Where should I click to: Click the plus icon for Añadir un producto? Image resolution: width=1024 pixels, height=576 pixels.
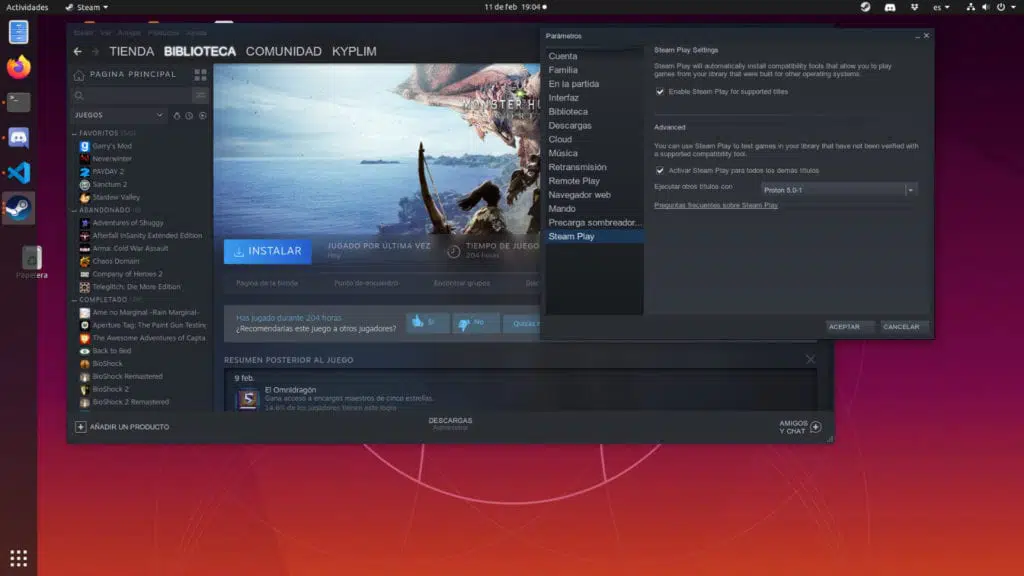tap(80, 427)
